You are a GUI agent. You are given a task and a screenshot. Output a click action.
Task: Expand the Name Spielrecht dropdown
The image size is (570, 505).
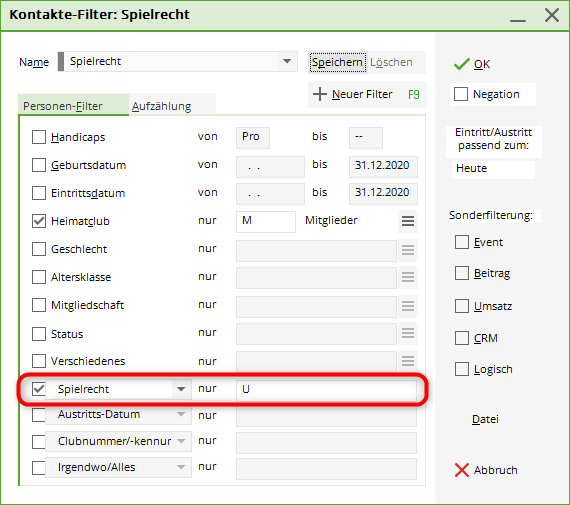[287, 61]
